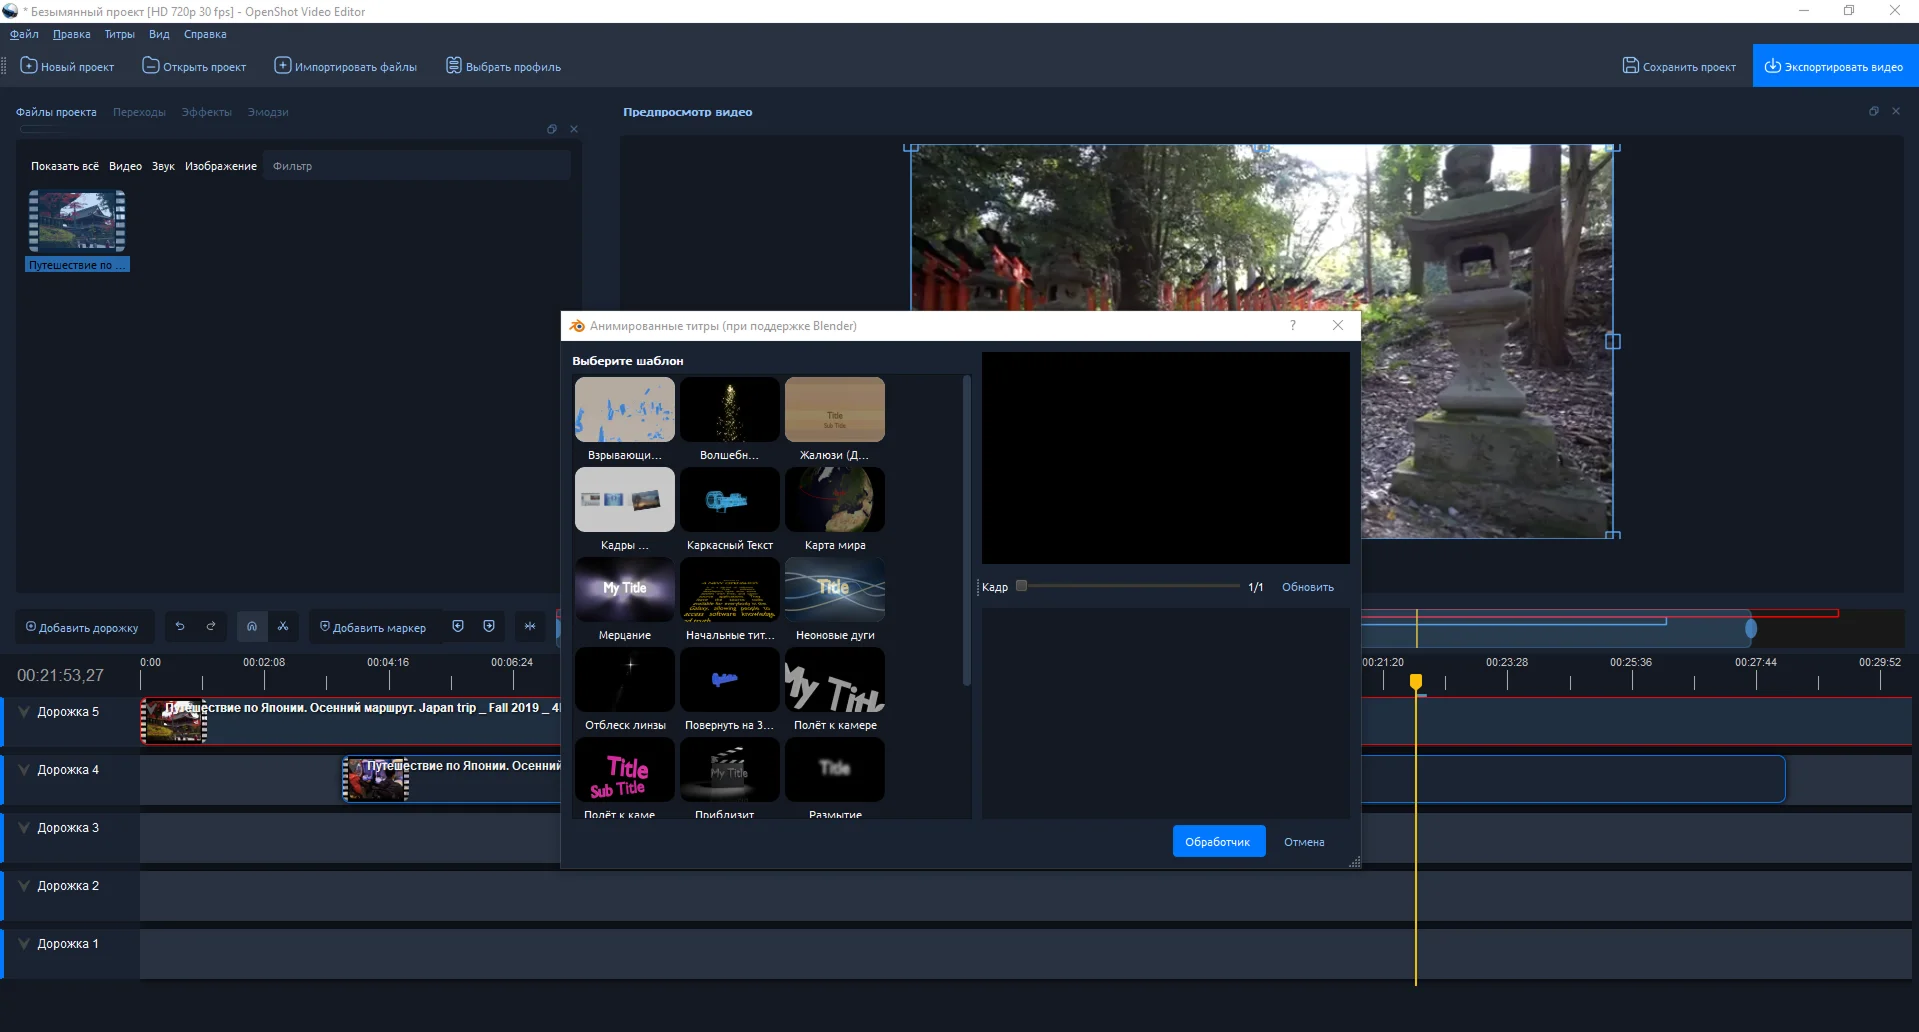1919x1032 pixels.
Task: Collapse Дорожка 1 track arrow
Action: [24, 944]
